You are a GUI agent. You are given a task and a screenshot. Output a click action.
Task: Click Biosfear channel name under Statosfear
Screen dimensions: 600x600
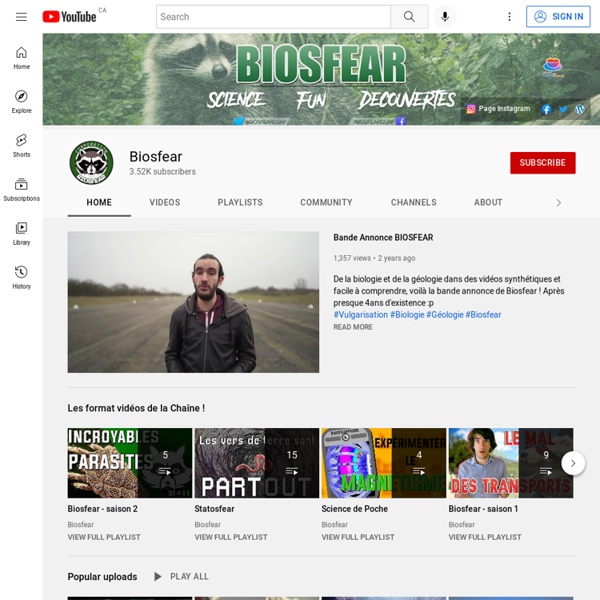[x=207, y=524]
